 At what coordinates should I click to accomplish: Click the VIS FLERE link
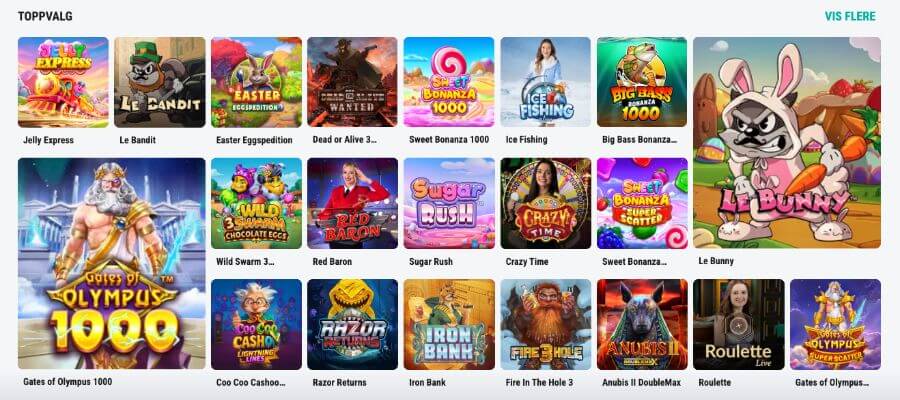[x=850, y=16]
